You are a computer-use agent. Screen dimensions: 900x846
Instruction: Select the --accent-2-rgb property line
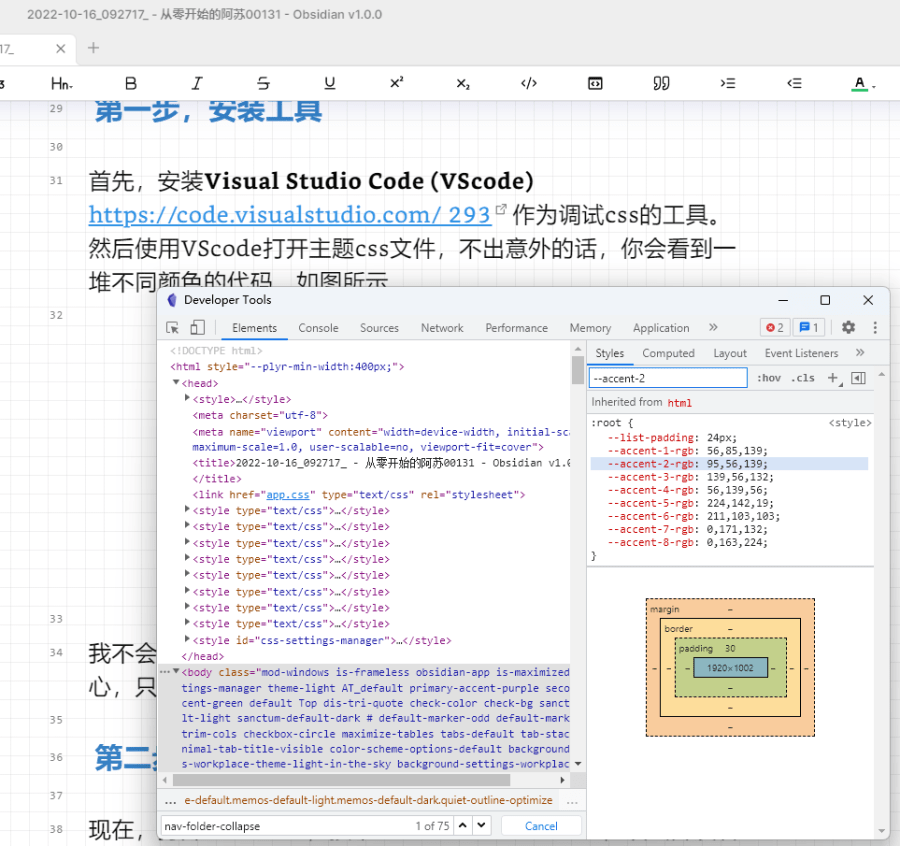pos(729,464)
